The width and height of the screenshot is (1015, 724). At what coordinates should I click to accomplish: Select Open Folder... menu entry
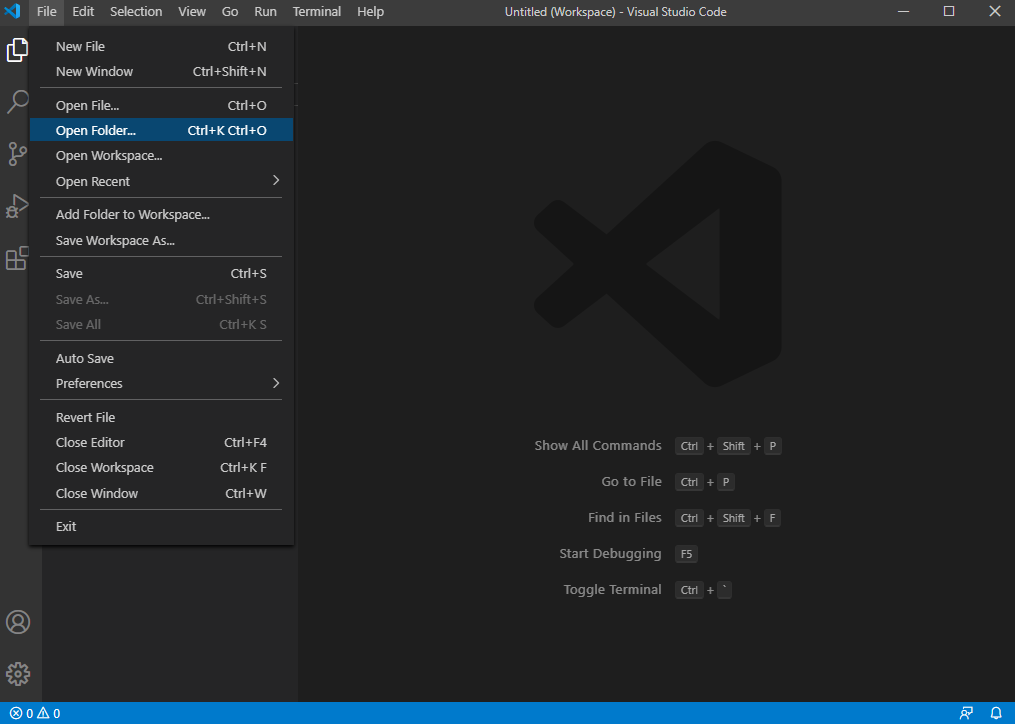click(161, 130)
